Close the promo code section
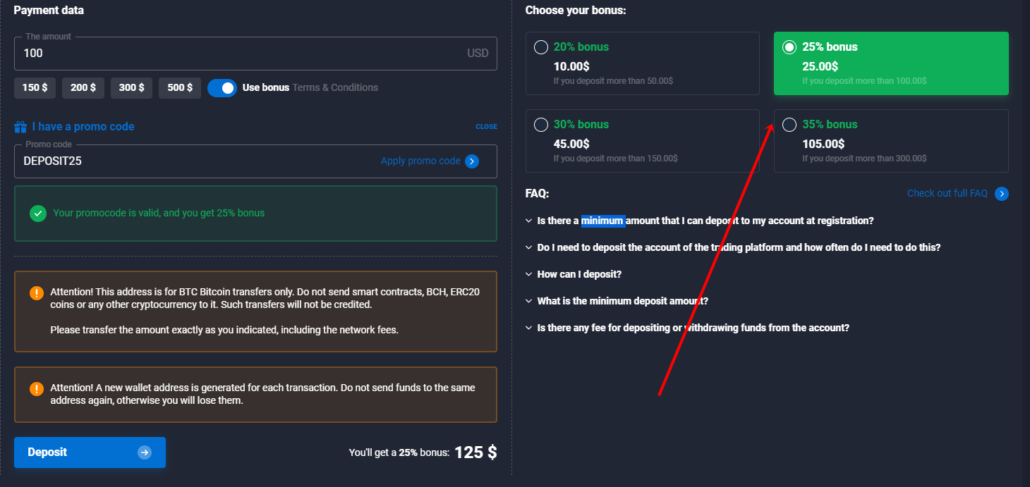The image size is (1030, 487). [486, 127]
